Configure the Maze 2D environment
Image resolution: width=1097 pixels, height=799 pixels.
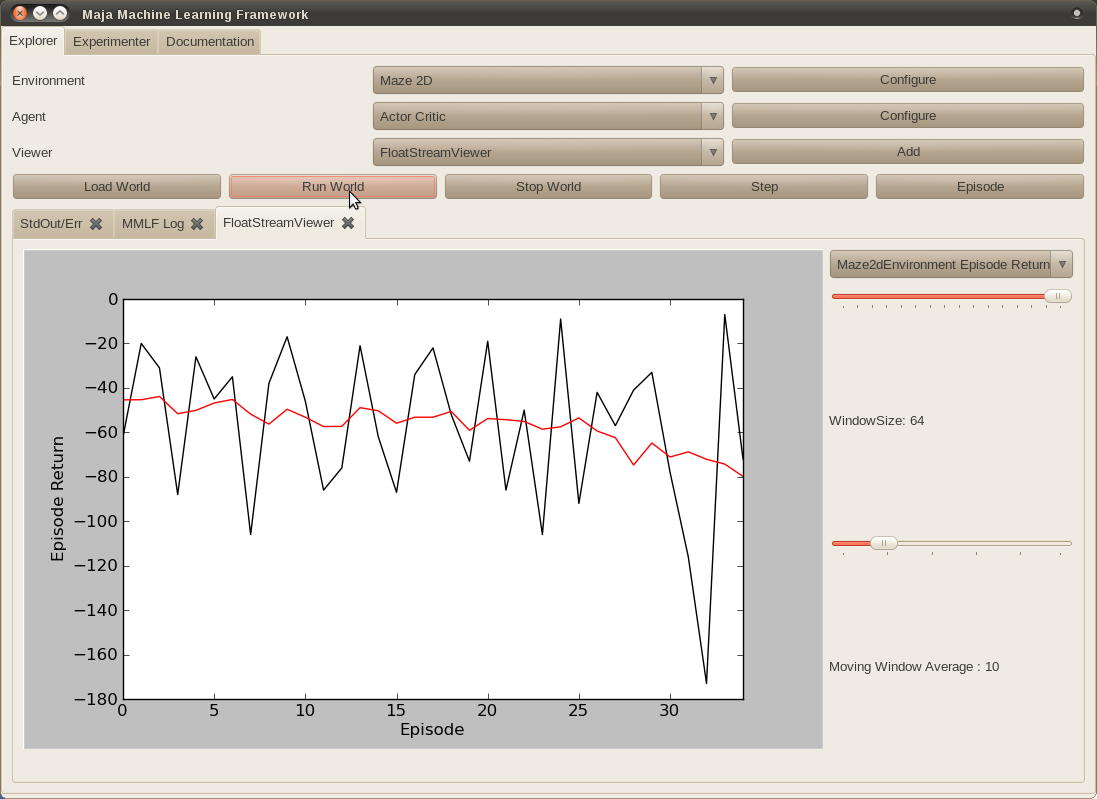[907, 80]
